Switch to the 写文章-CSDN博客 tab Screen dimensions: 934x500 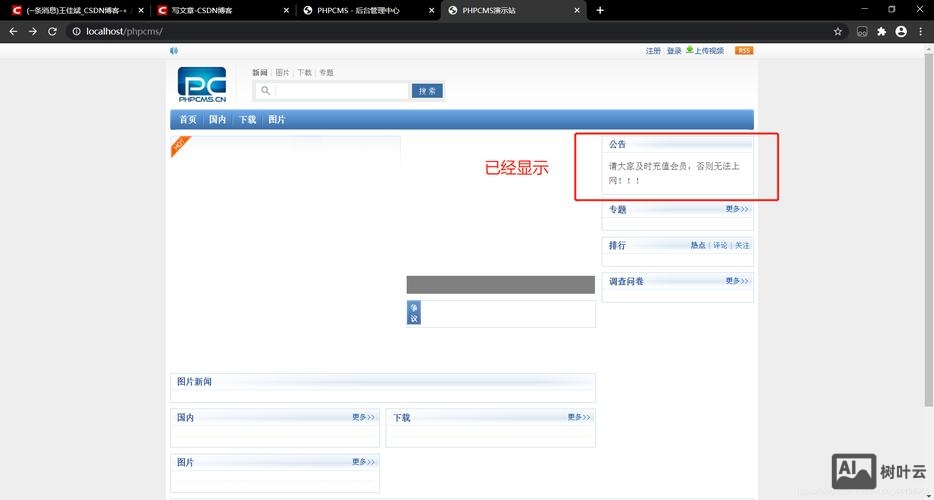[223, 10]
